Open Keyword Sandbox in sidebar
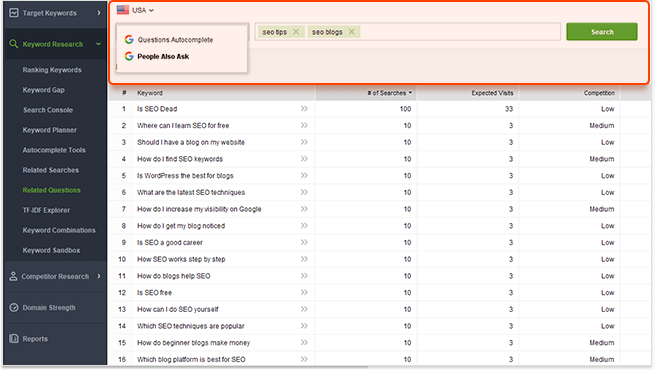This screenshot has width=655, height=370. [51, 250]
